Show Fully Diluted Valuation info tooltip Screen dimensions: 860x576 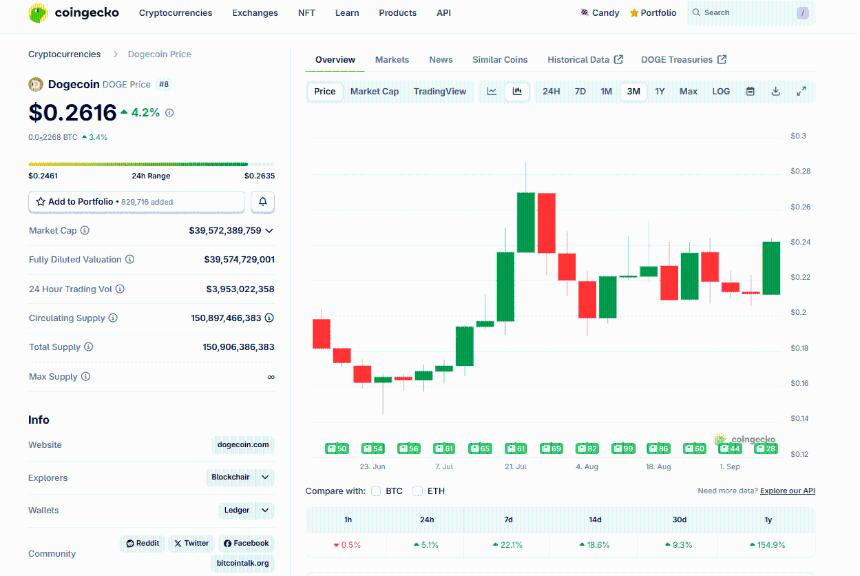(129, 259)
